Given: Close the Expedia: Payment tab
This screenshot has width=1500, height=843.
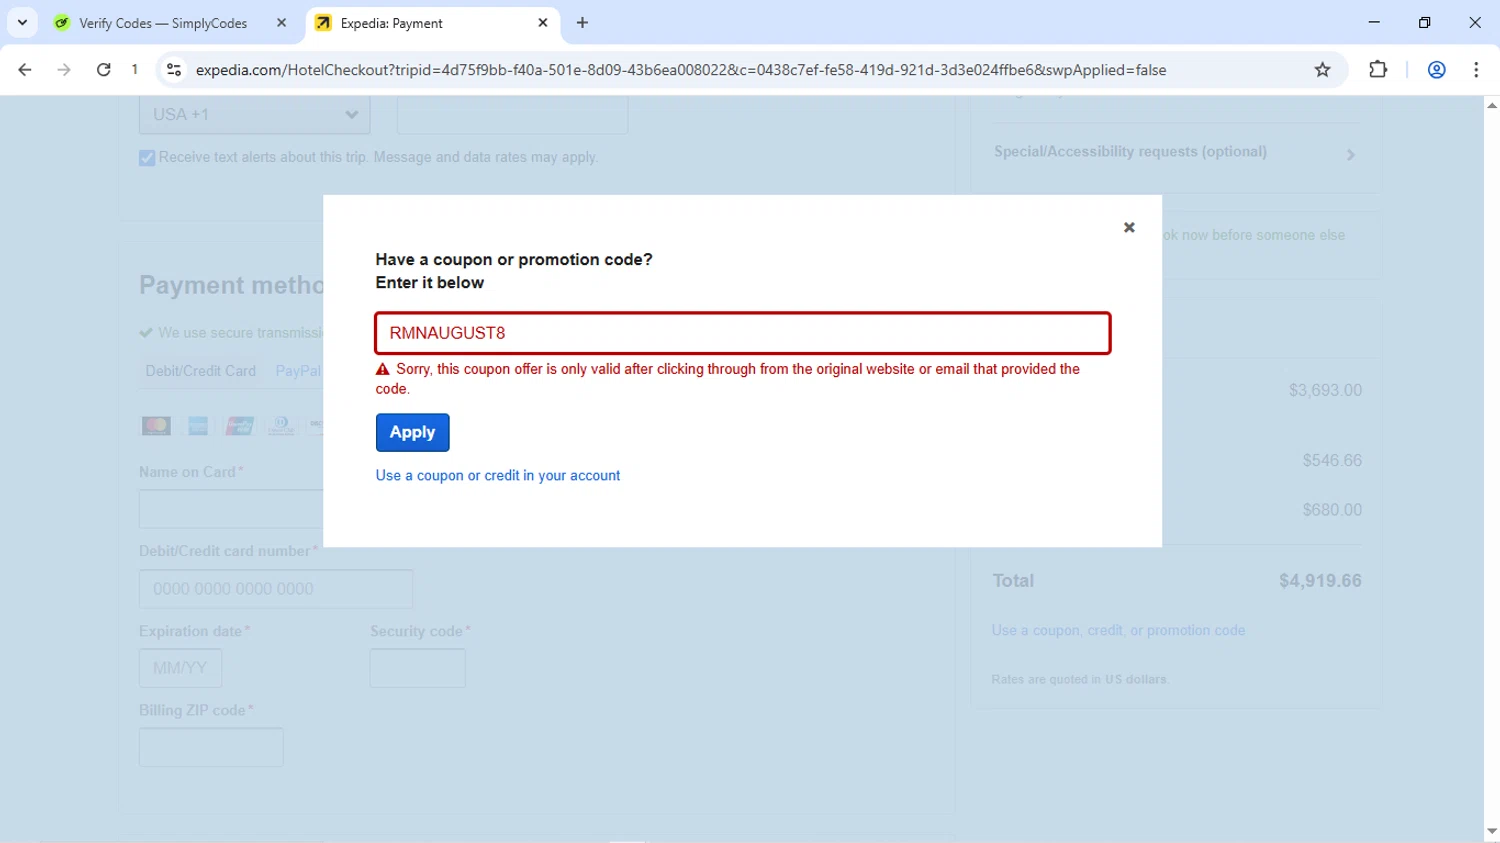Looking at the screenshot, I should (543, 23).
